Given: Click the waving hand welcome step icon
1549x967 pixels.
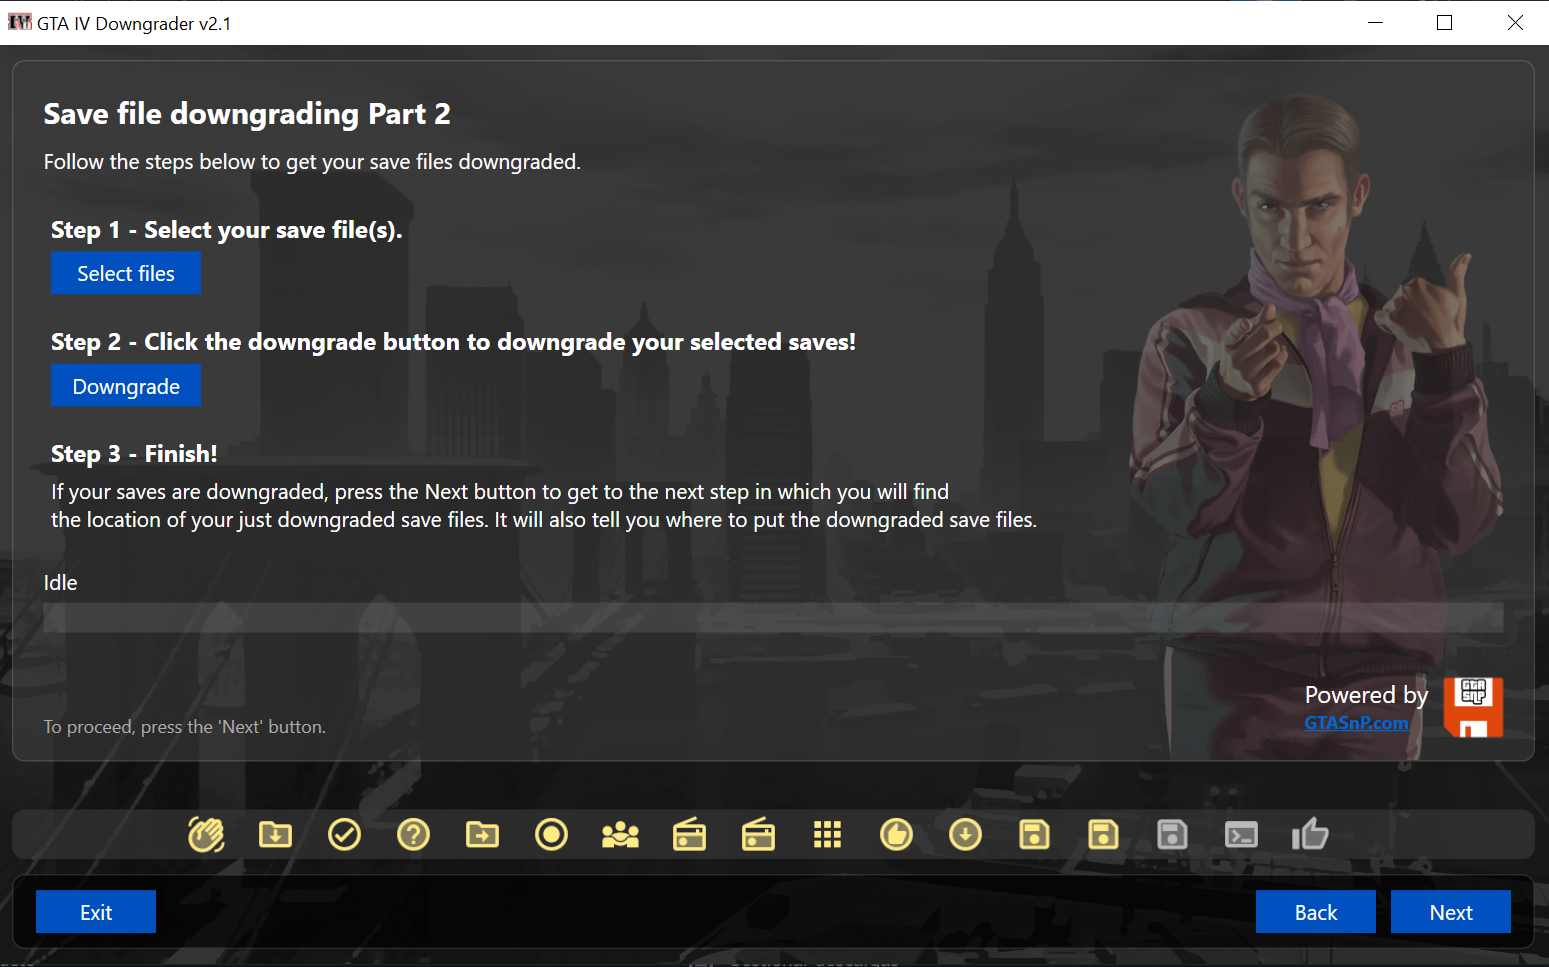Looking at the screenshot, I should 206,834.
